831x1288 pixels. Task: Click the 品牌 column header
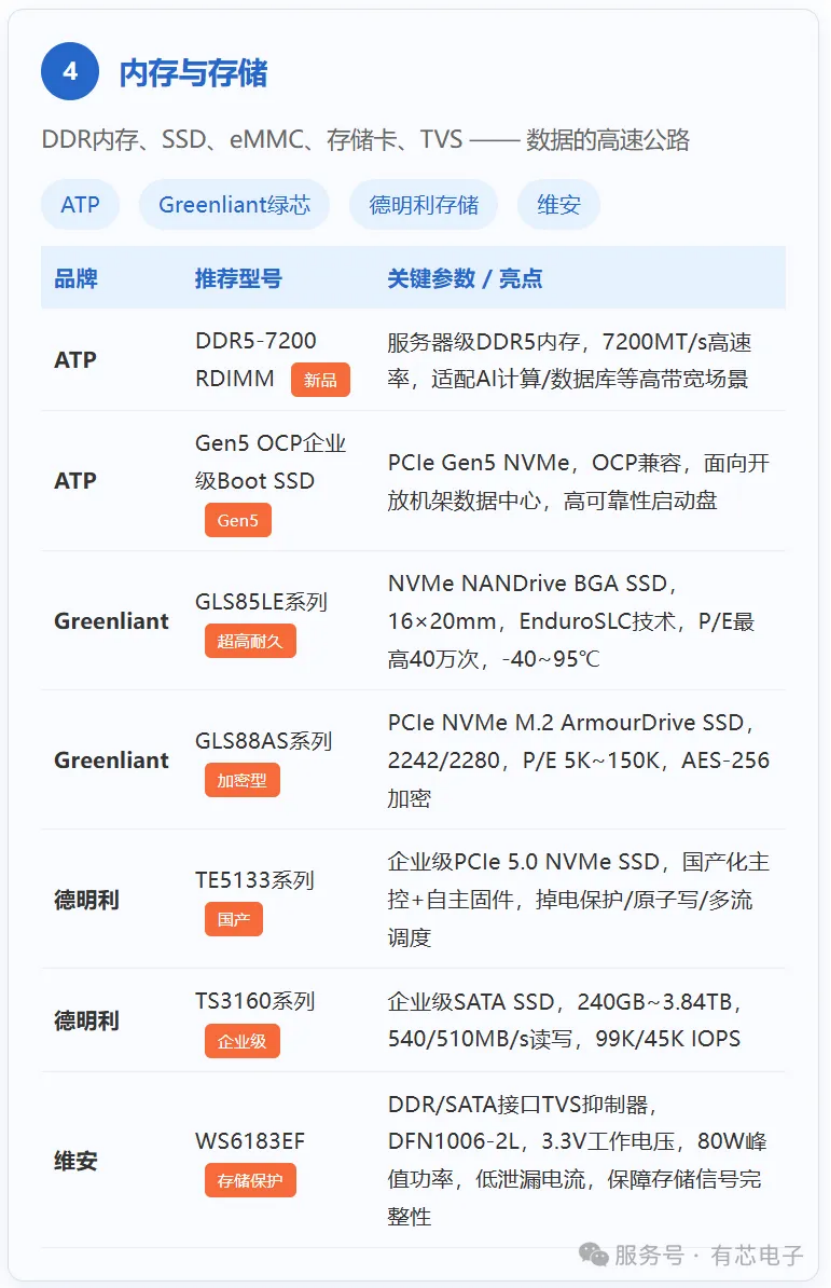pyautogui.click(x=76, y=278)
